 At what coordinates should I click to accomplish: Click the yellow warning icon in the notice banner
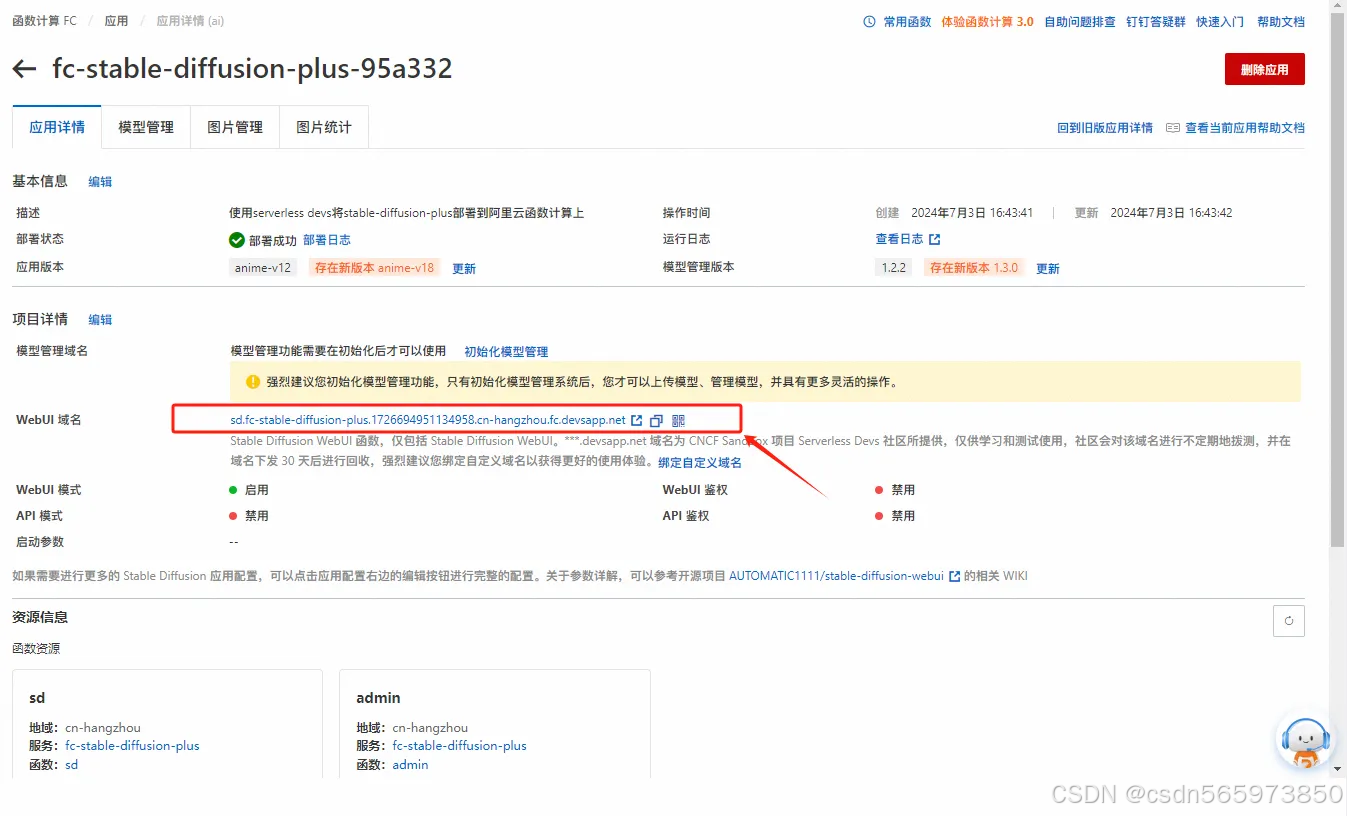tap(253, 382)
